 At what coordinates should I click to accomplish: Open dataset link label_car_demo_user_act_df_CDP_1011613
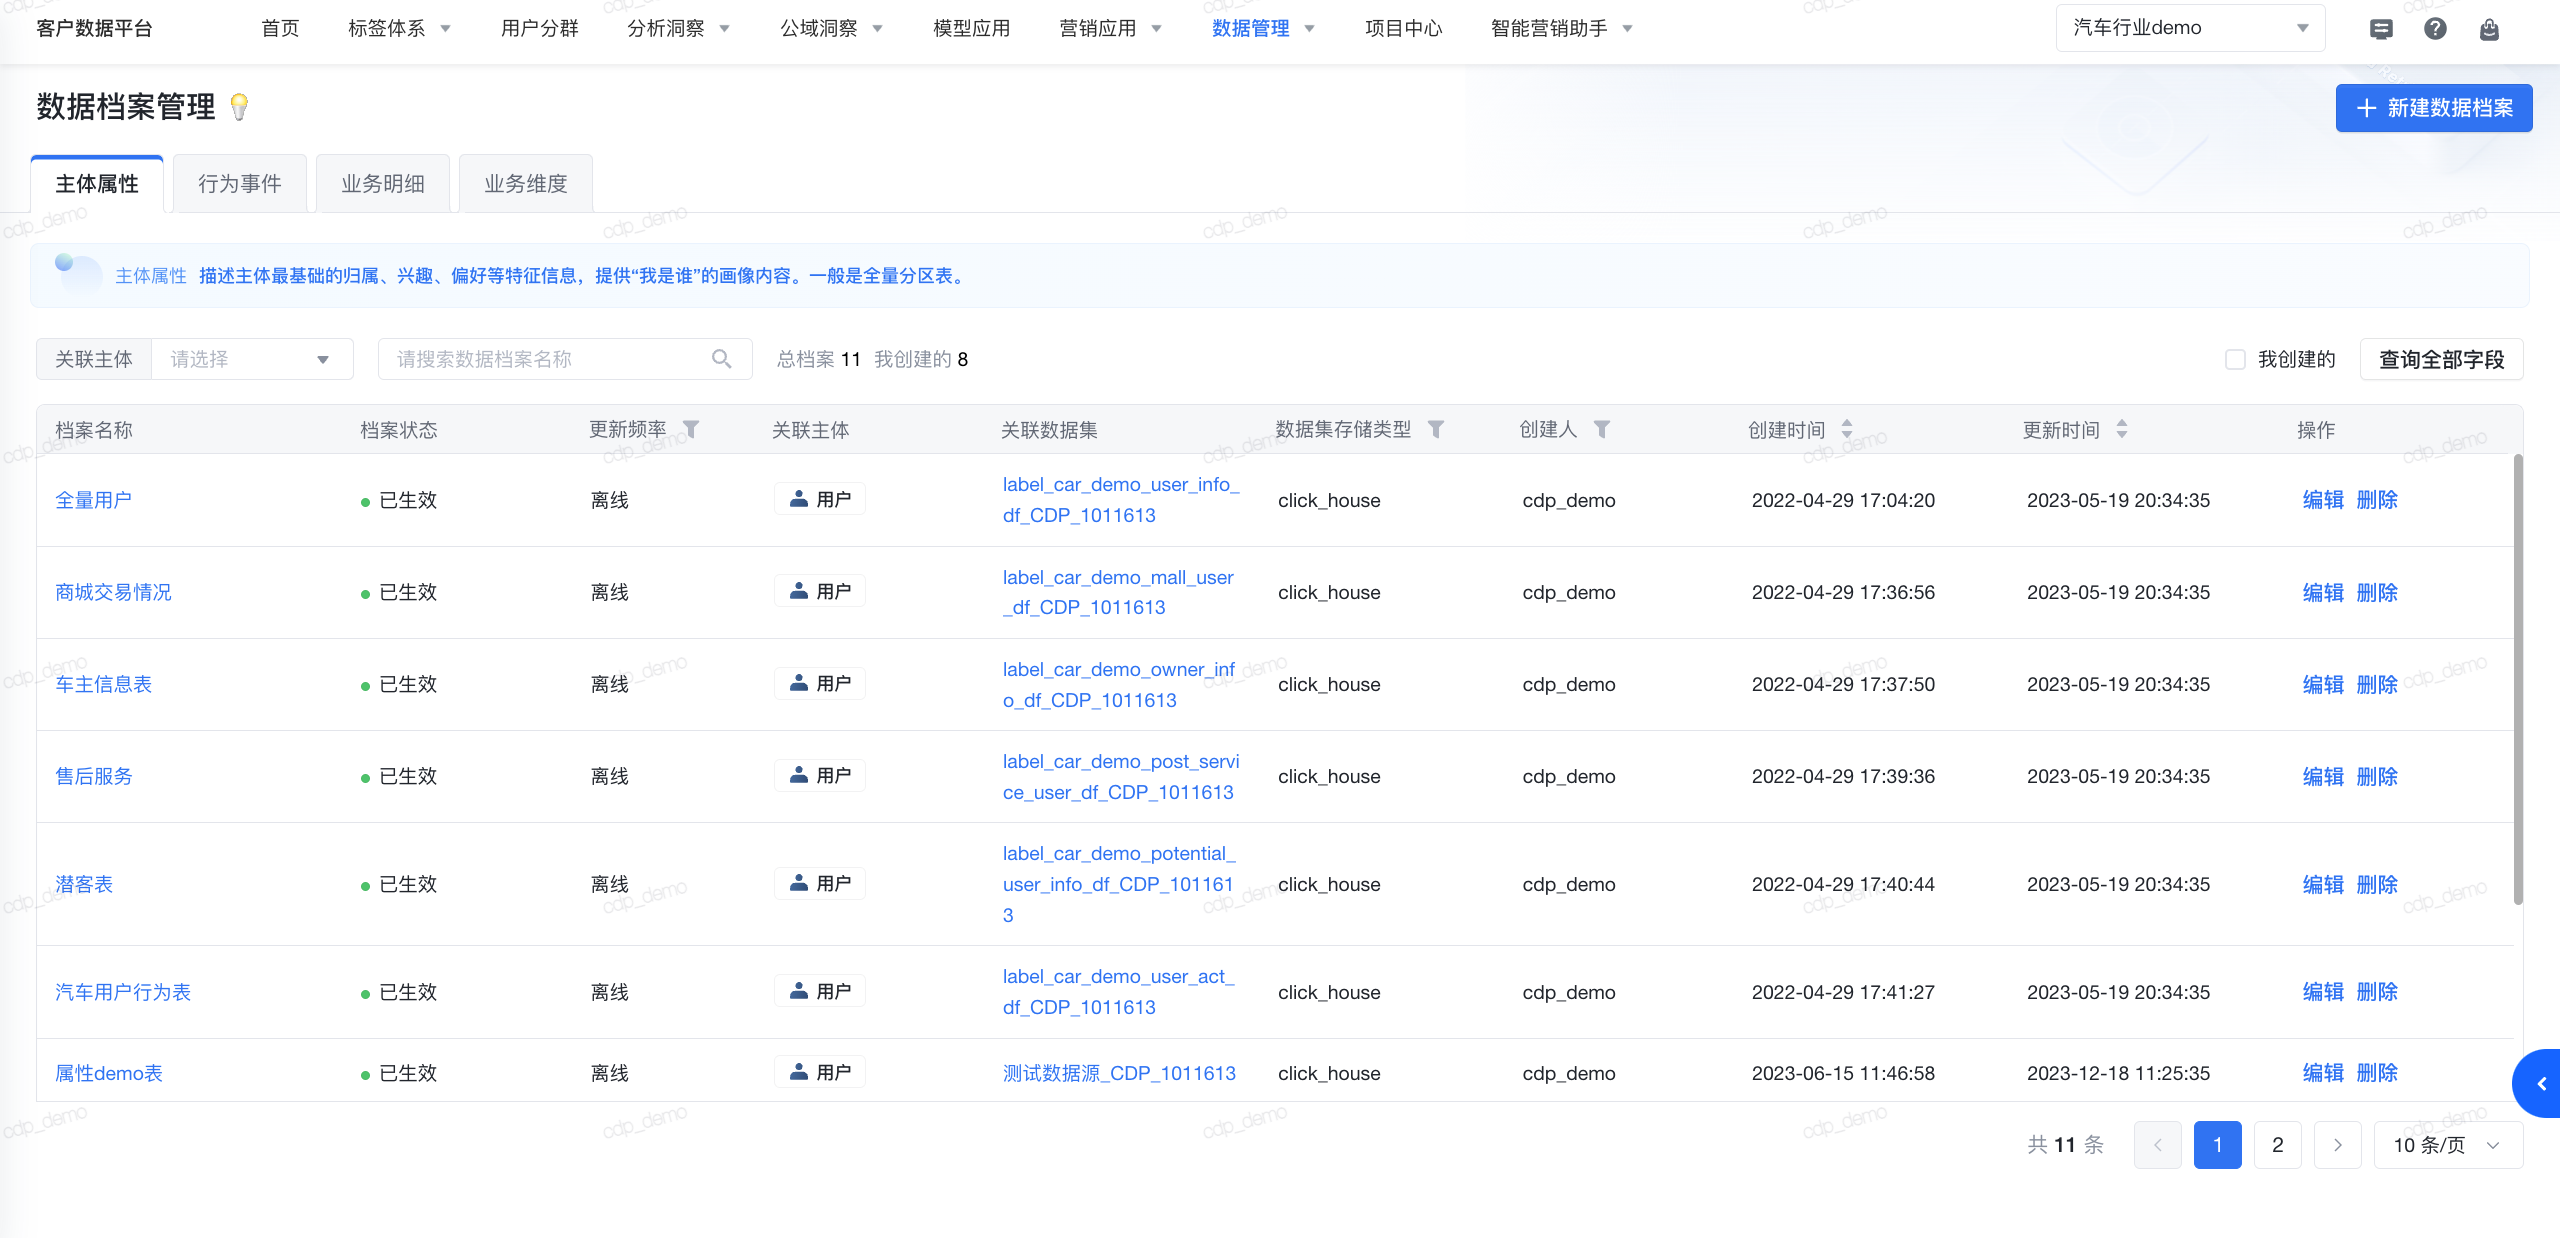click(x=1119, y=992)
